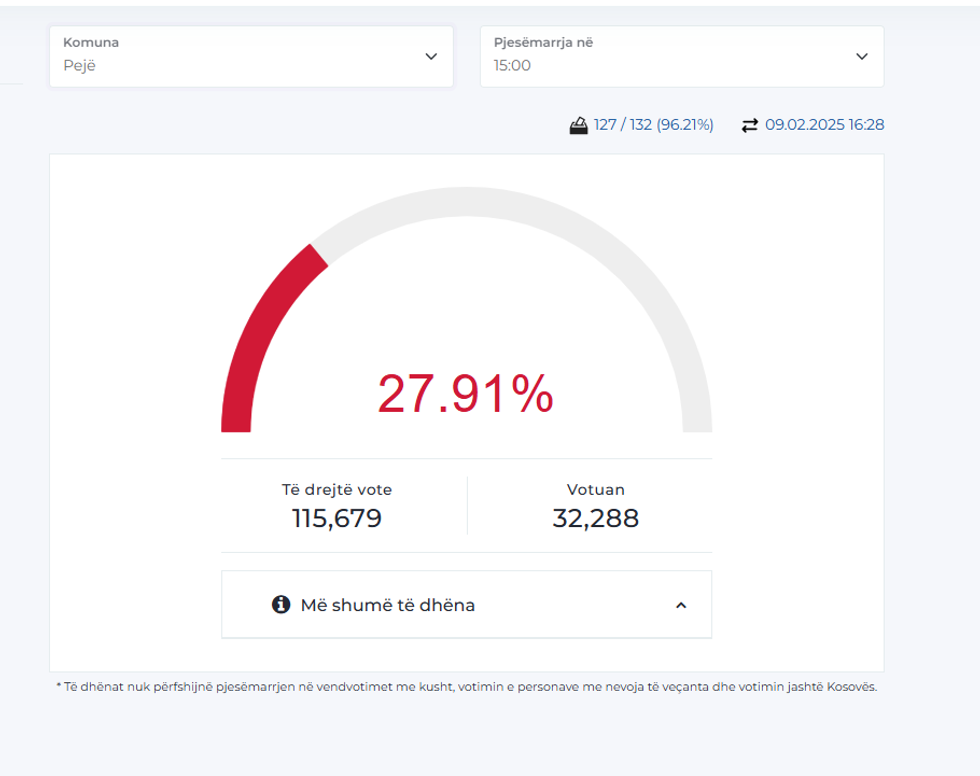Click the info icon beside Më shumë të dhëna
Image resolution: width=980 pixels, height=776 pixels.
click(281, 605)
